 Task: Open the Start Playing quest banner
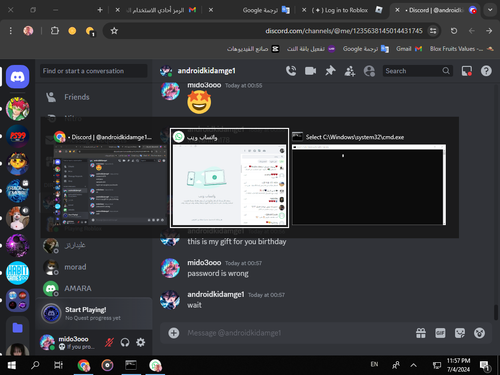click(94, 313)
